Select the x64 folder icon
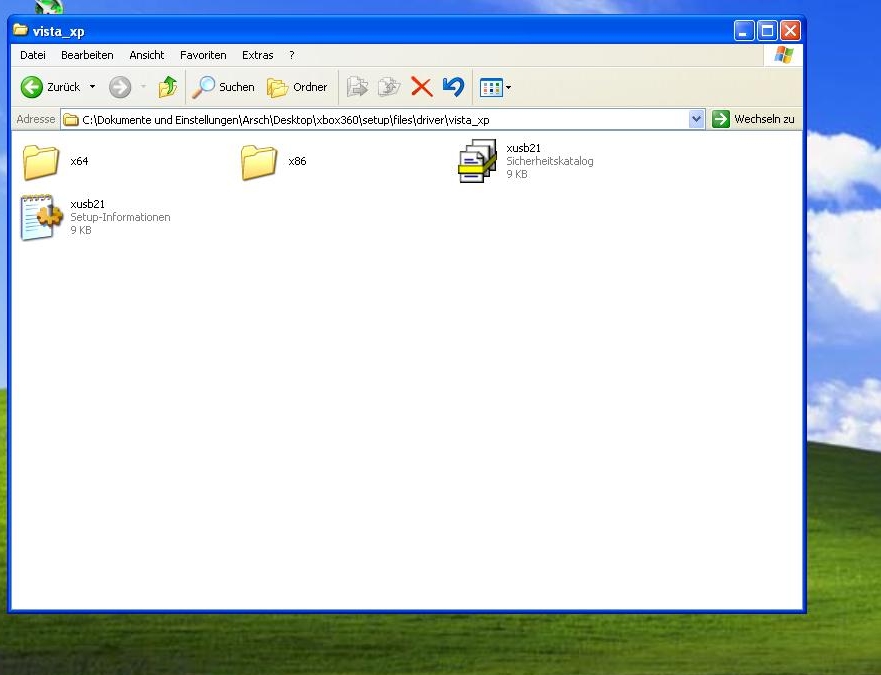This screenshot has width=881, height=675. click(40, 162)
